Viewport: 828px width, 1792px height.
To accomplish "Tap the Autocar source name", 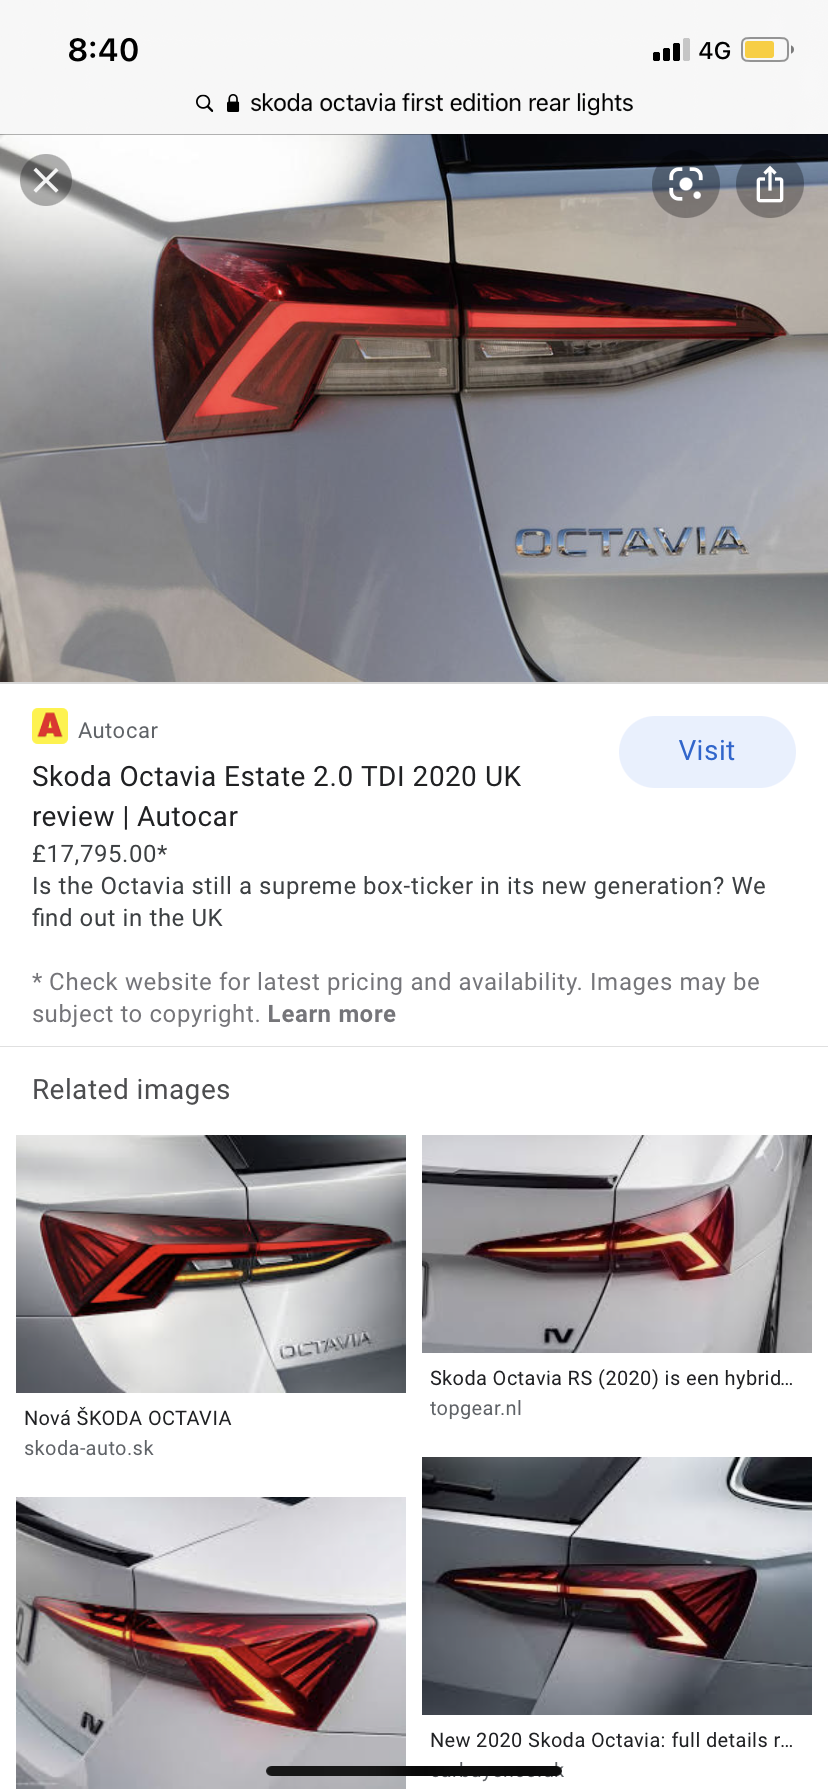I will (118, 730).
